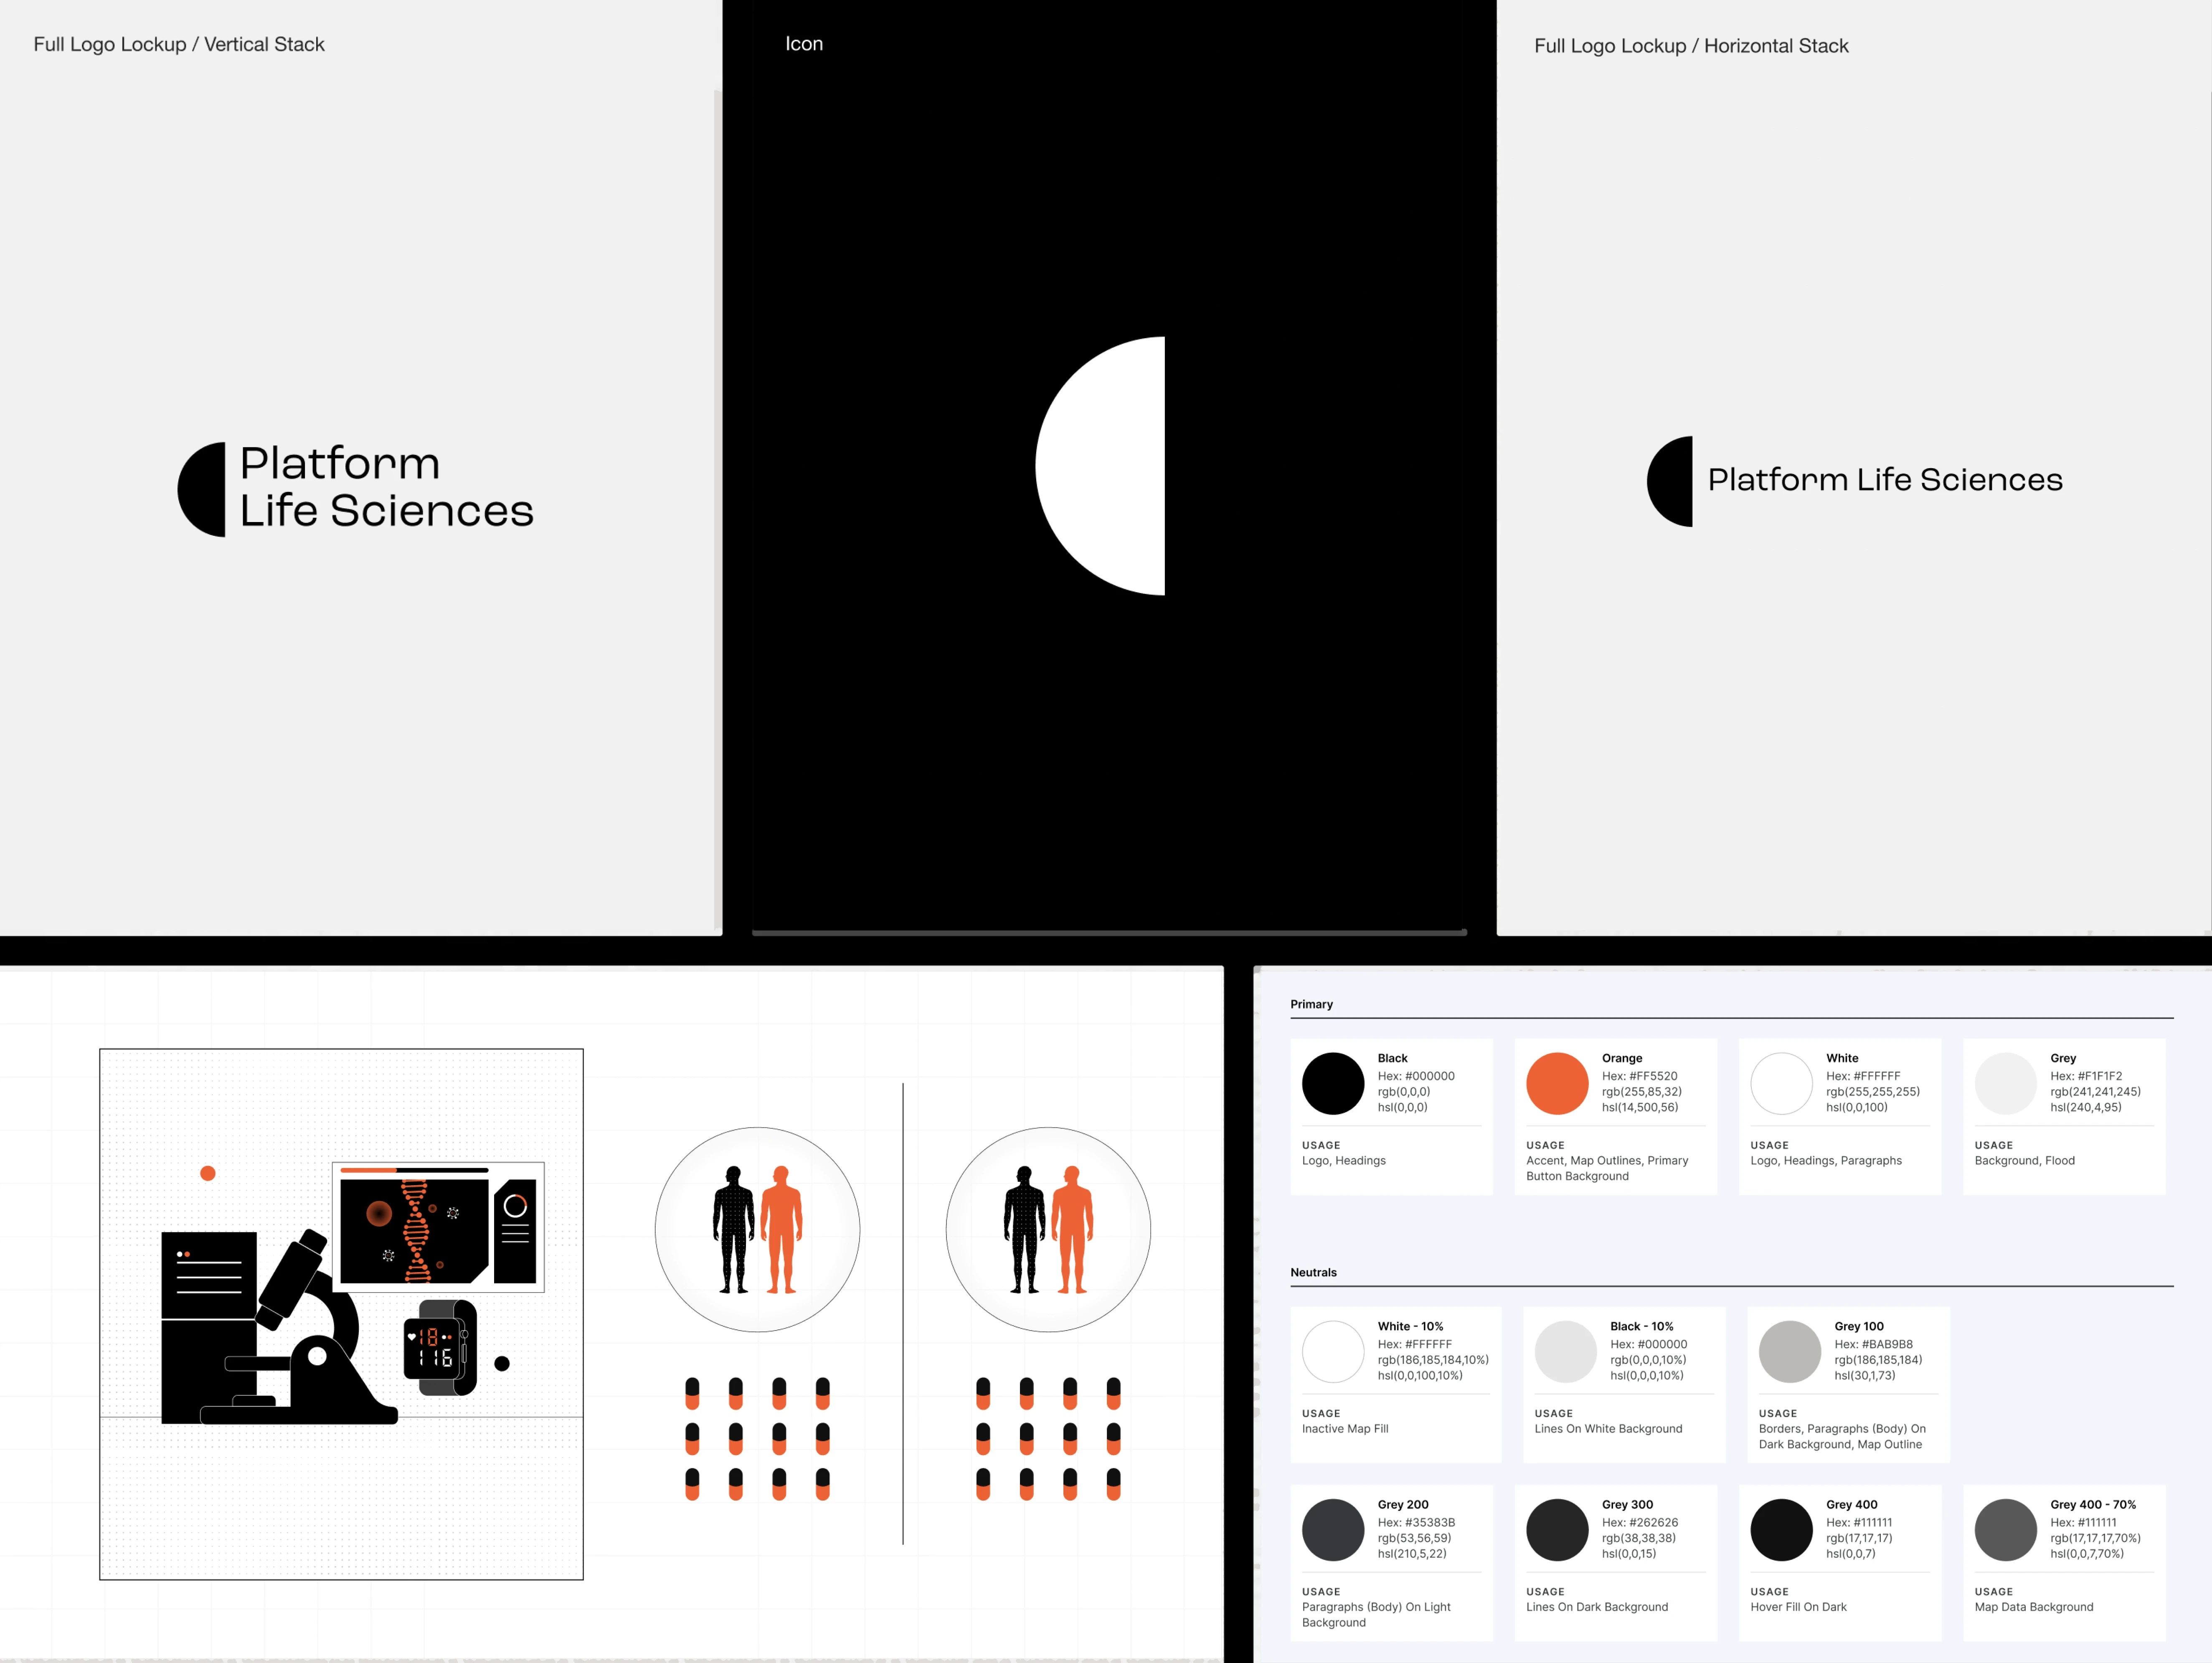Screen dimensions: 2212x1663
Task: Select the Grey 400 swatch circle
Action: 1781,1530
